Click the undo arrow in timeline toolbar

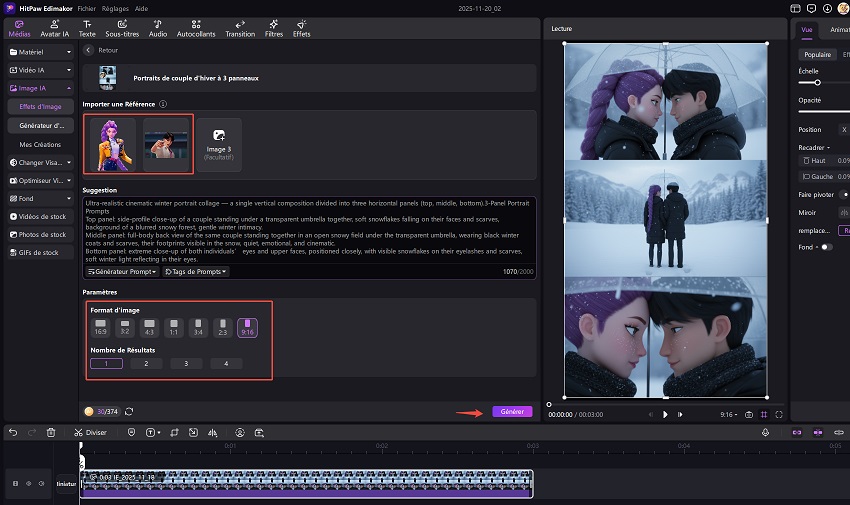click(13, 432)
